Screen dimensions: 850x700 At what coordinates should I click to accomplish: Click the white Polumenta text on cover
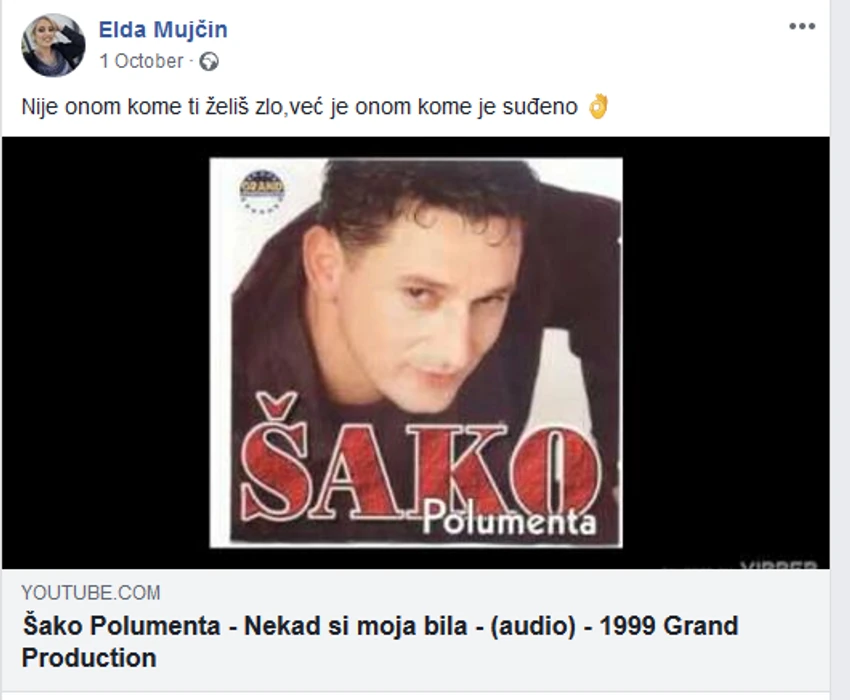point(509,519)
